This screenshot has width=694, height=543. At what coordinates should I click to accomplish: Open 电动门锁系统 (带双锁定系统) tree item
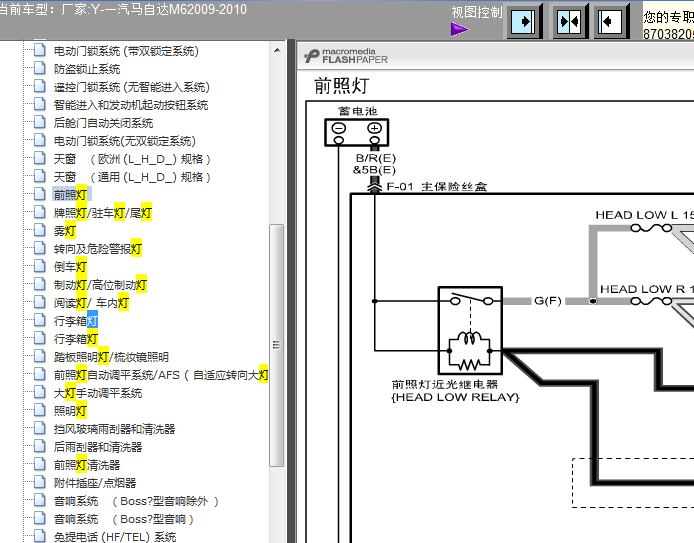(x=126, y=51)
